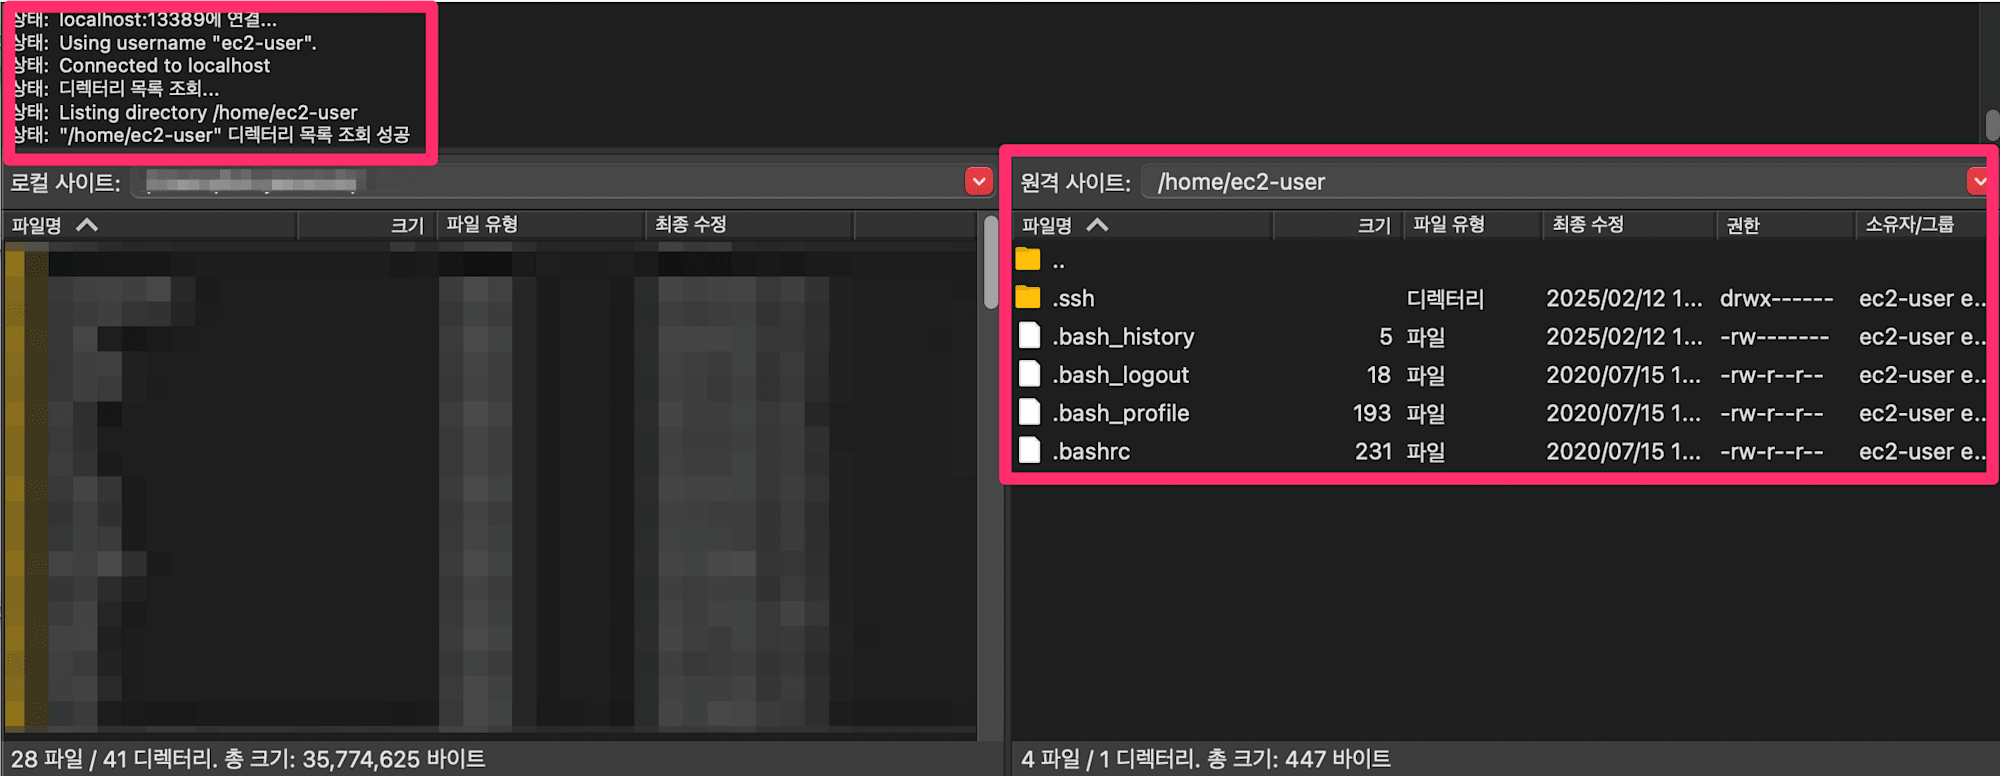Sort remote files by 소유자/그룹 column
The image size is (2000, 776).
1920,226
